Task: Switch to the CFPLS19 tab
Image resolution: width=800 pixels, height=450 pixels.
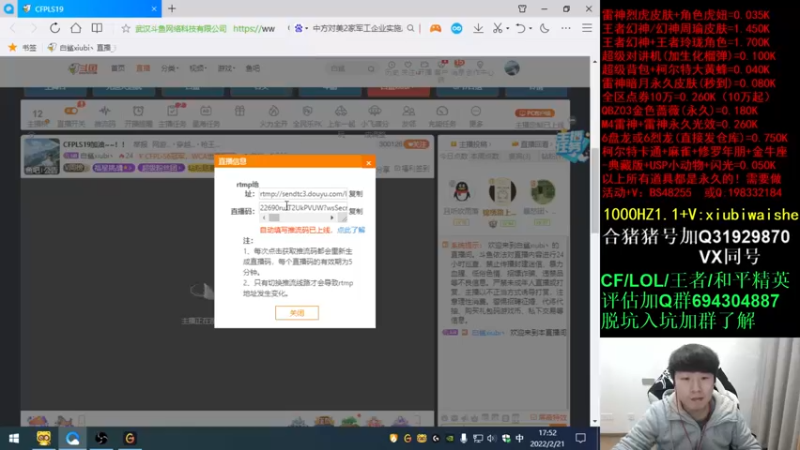Action: click(89, 9)
